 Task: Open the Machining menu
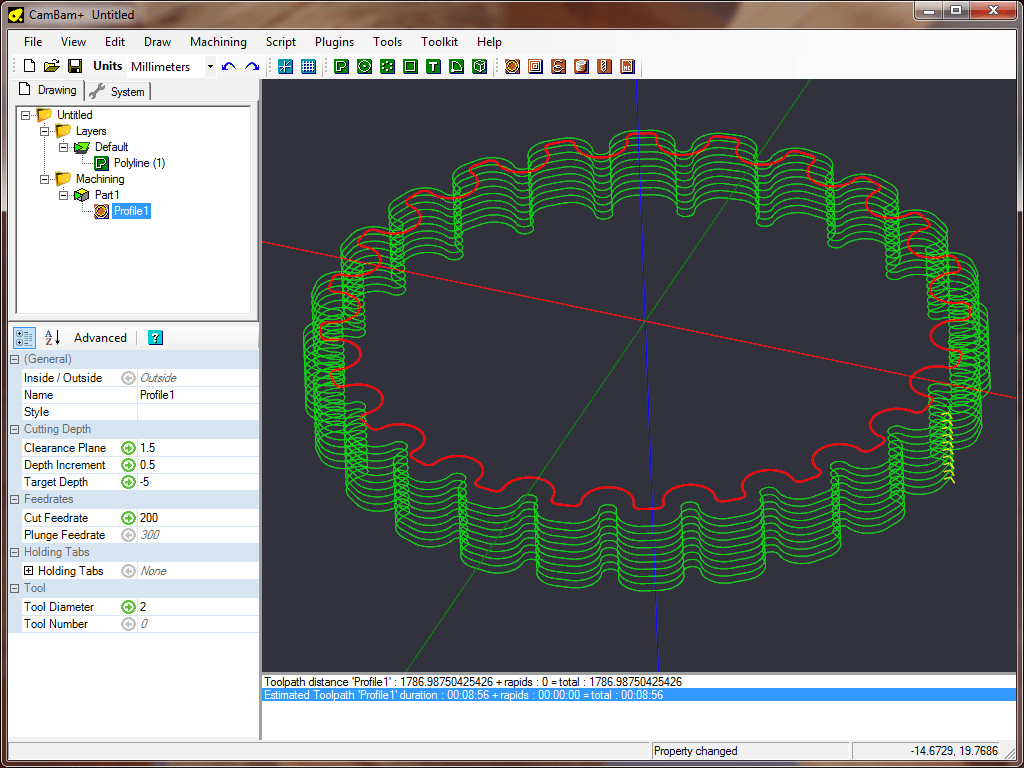tap(218, 42)
